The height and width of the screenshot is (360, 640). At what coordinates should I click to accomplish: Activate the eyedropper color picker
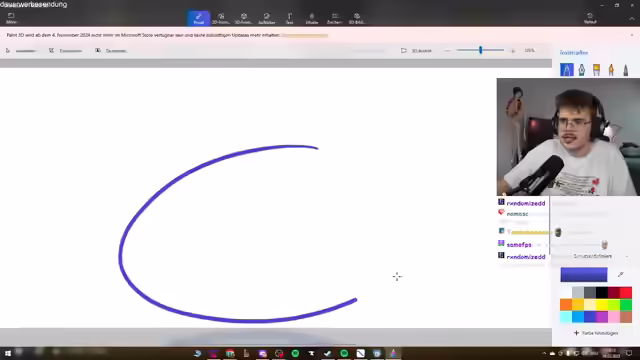tap(621, 275)
